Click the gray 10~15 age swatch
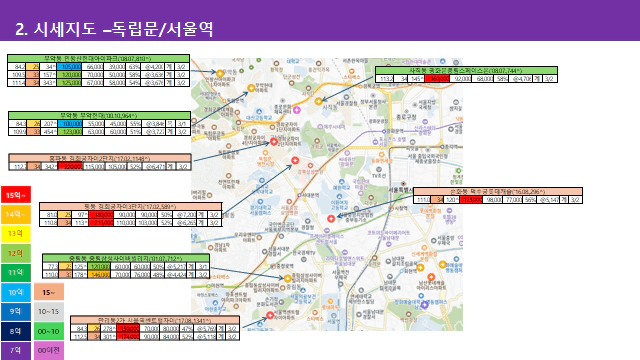This screenshot has height=360, width=640. click(49, 311)
